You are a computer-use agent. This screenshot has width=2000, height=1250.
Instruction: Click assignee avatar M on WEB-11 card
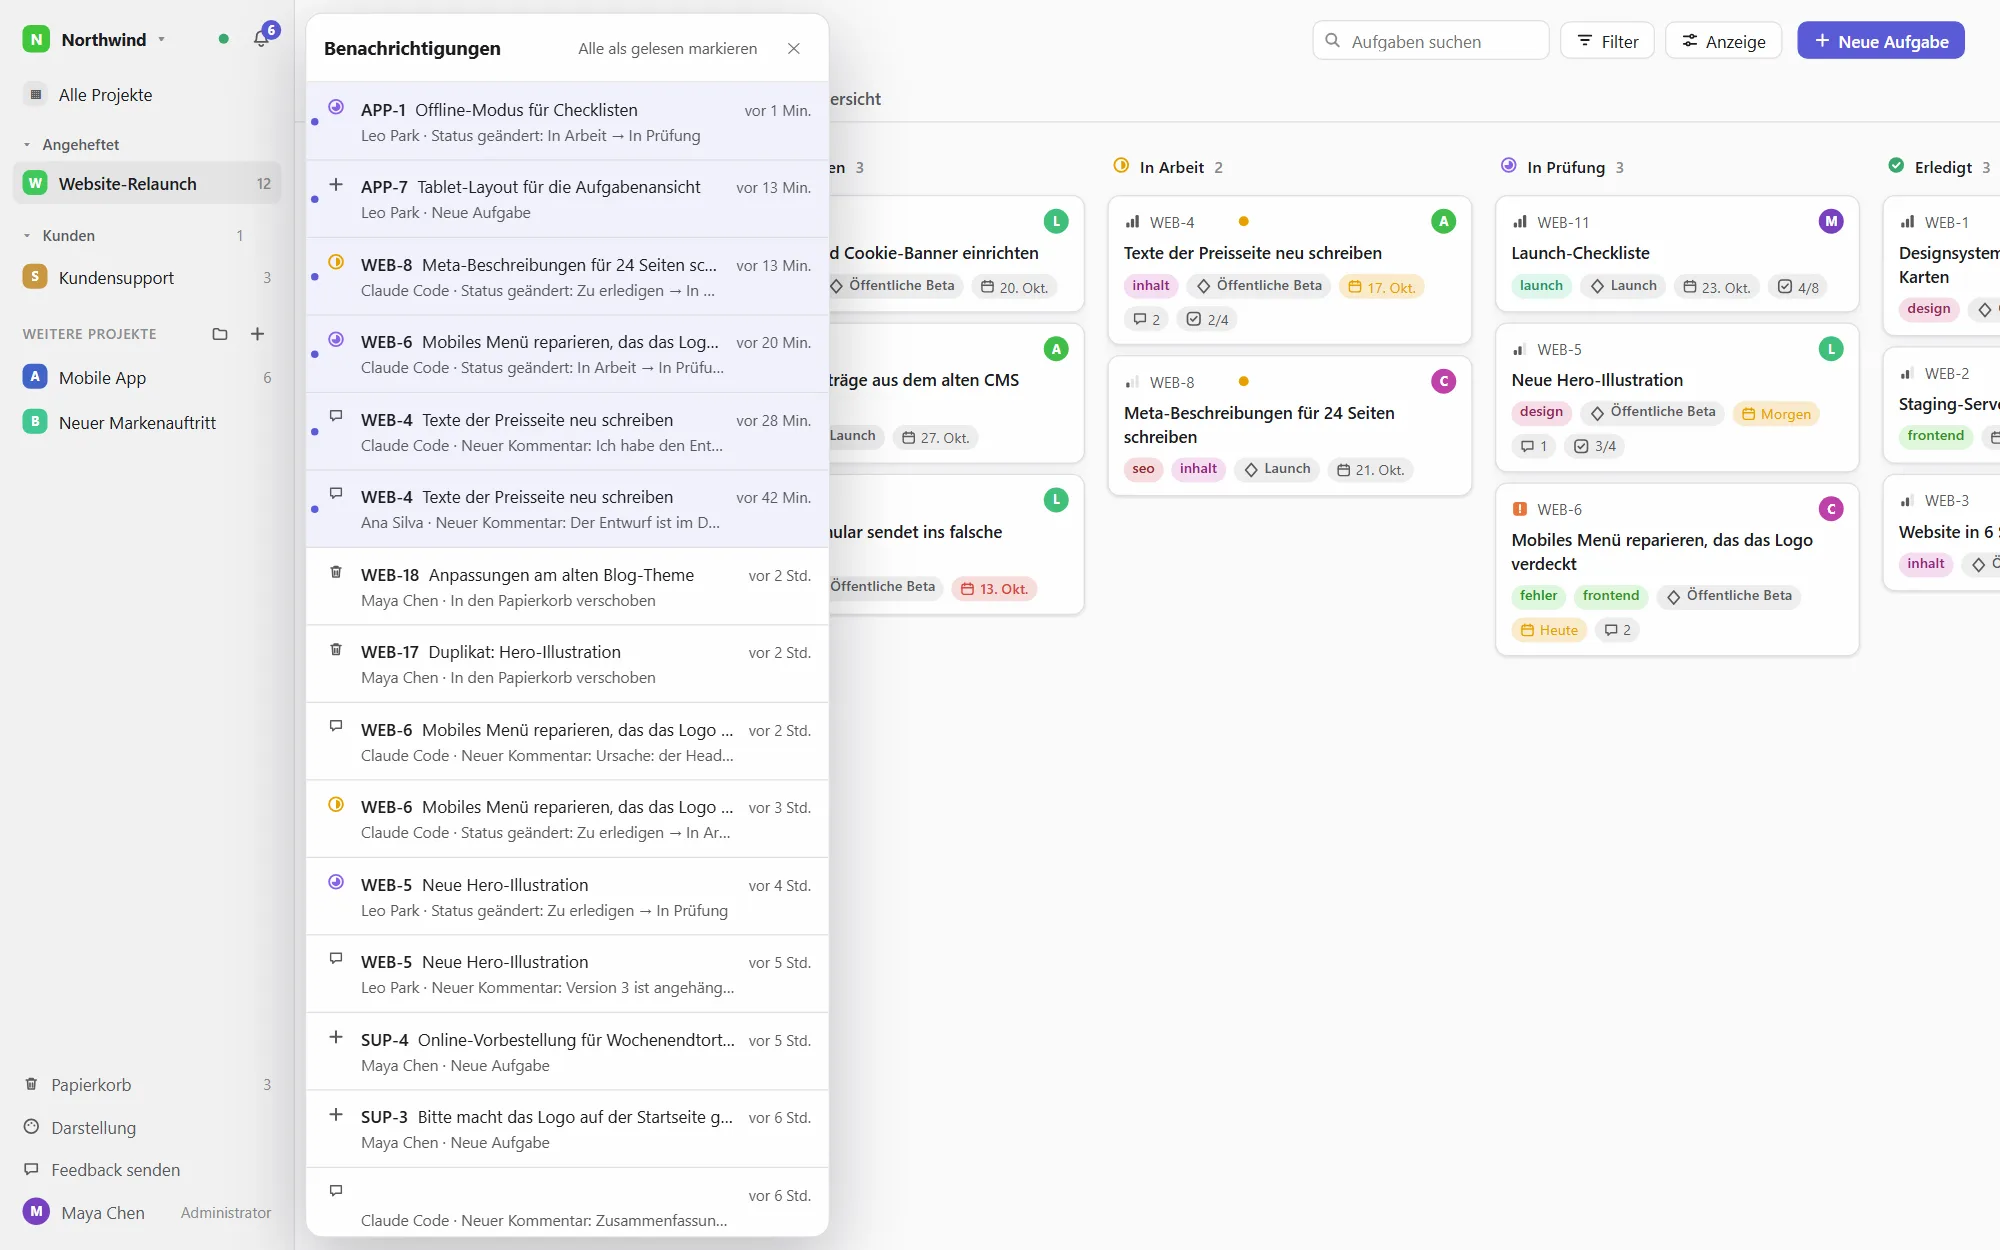click(x=1831, y=222)
